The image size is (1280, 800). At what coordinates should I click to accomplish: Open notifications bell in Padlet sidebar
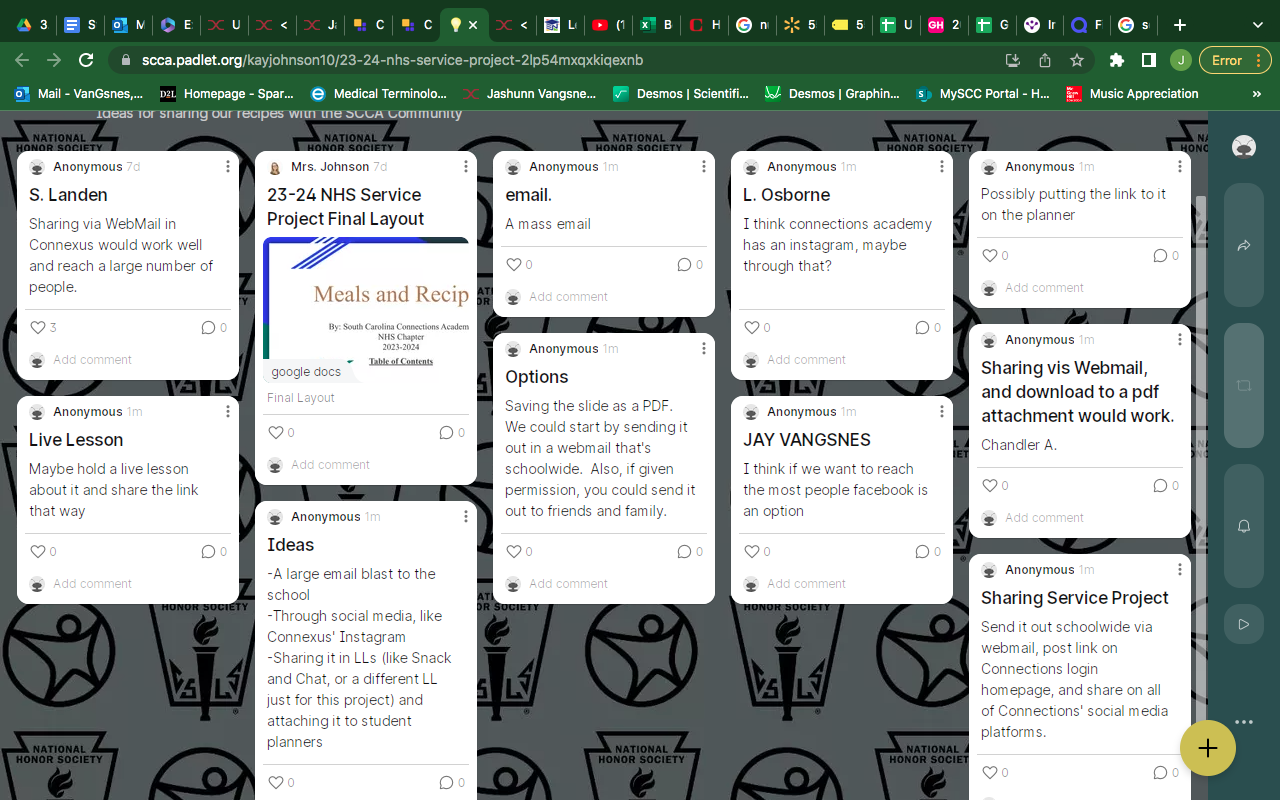click(x=1244, y=525)
